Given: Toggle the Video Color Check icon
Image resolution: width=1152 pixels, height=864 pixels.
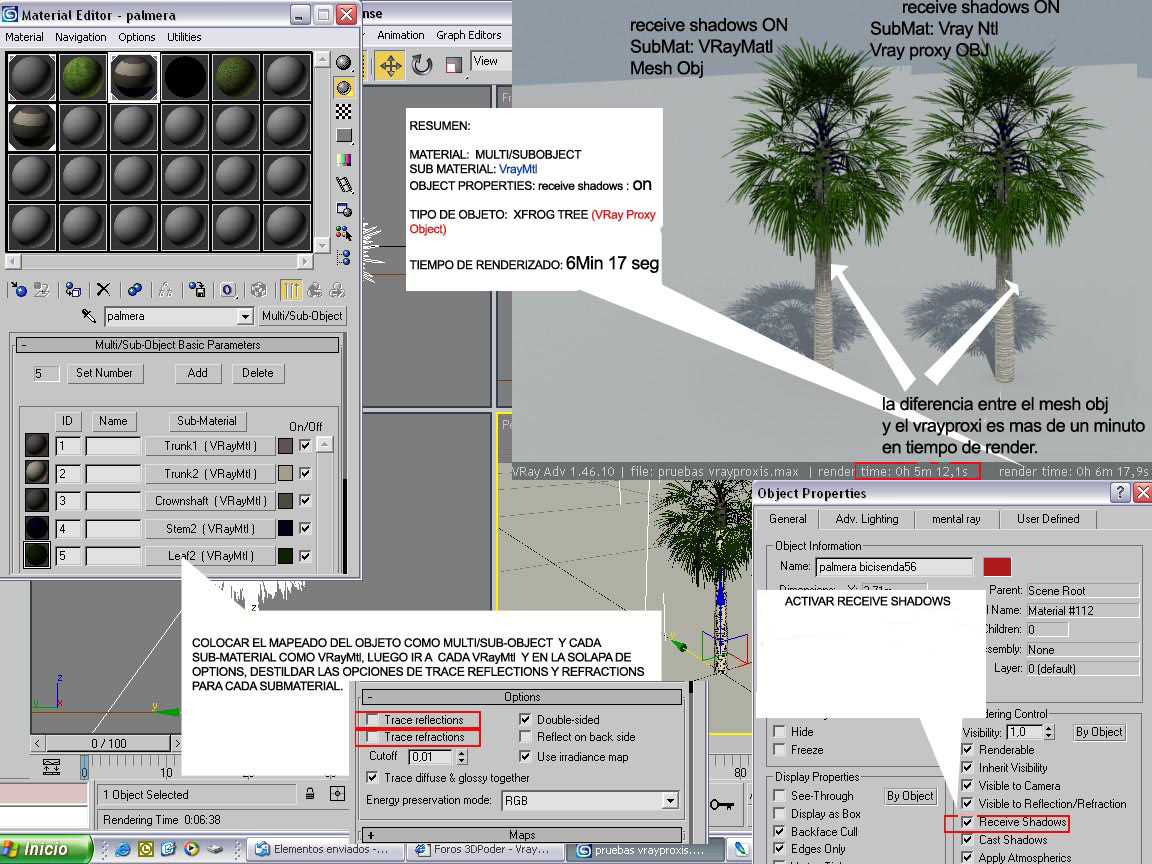Looking at the screenshot, I should (343, 160).
